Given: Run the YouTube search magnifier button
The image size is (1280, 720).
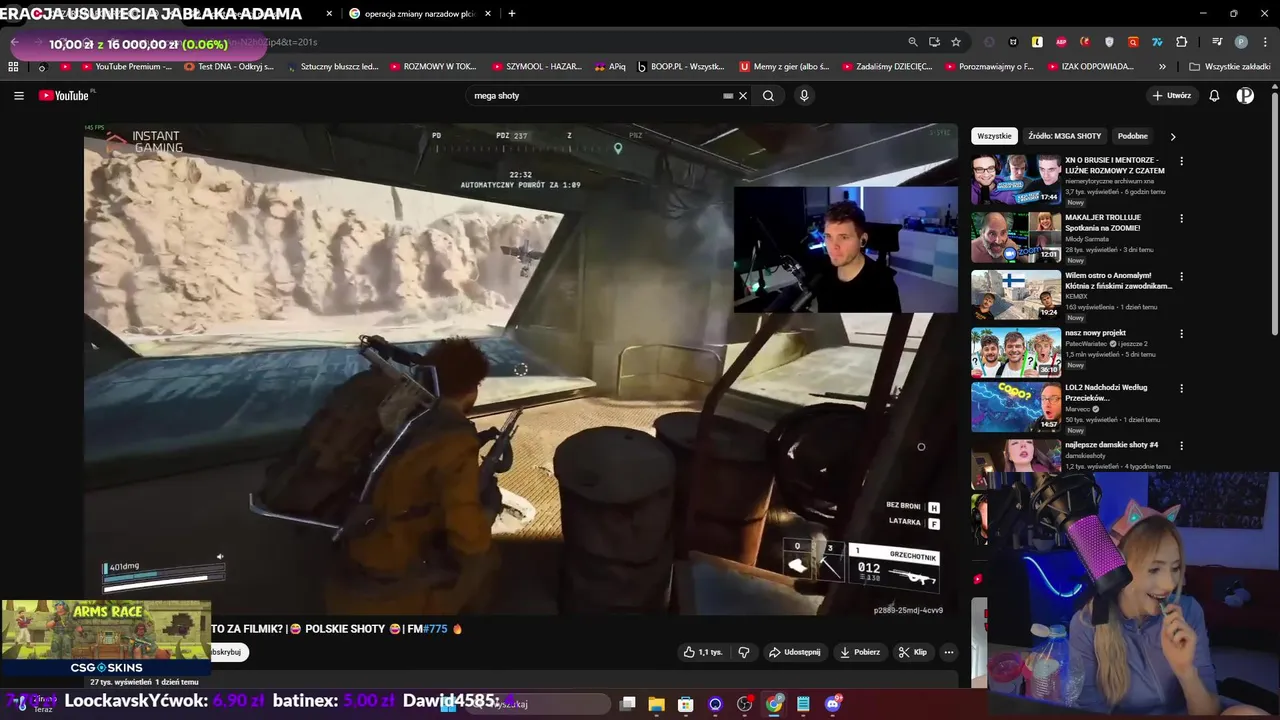Looking at the screenshot, I should coord(768,96).
